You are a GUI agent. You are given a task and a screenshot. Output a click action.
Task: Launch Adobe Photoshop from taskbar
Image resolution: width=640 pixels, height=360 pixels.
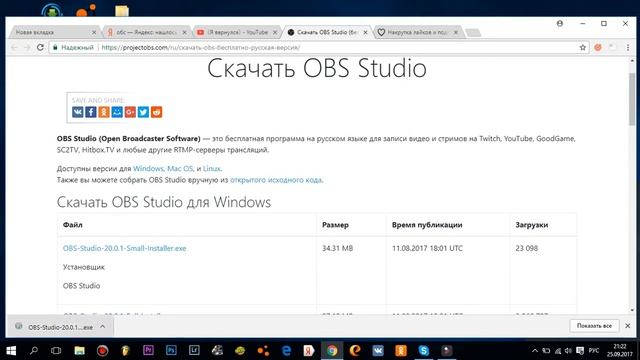click(x=171, y=350)
